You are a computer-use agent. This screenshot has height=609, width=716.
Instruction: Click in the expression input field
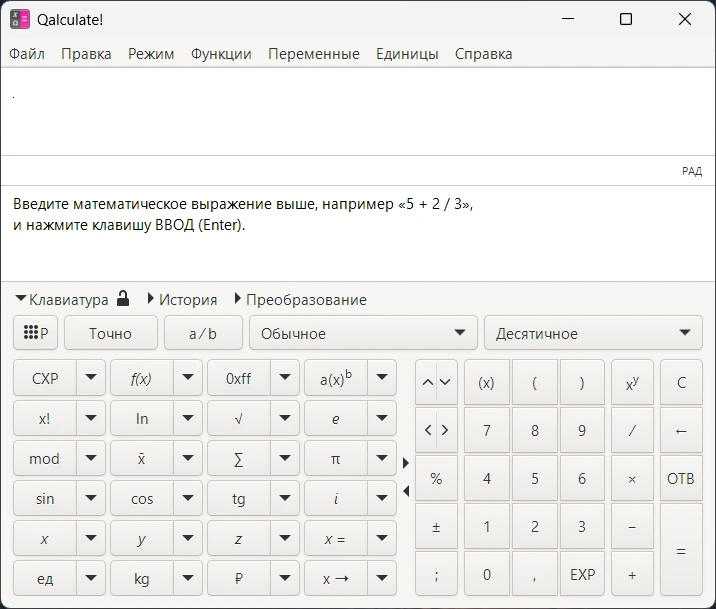358,112
